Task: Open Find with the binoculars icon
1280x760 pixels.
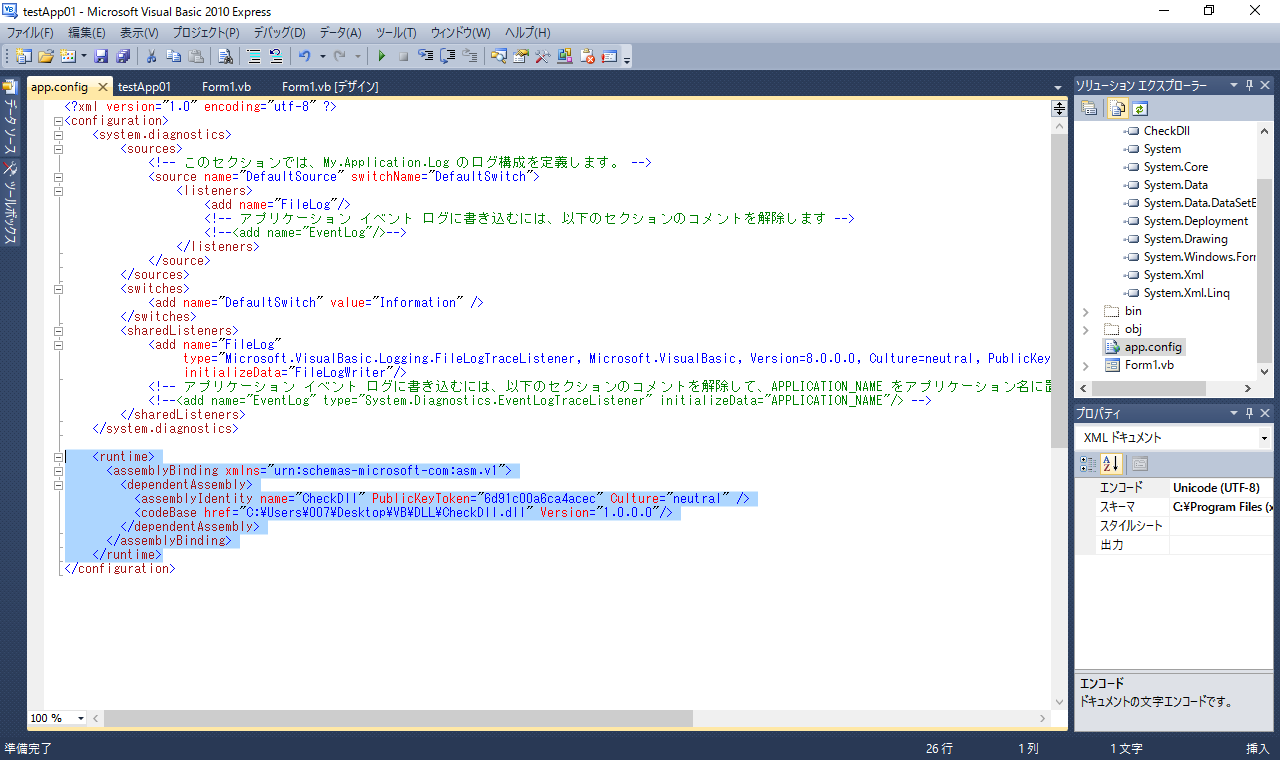Action: click(x=226, y=56)
